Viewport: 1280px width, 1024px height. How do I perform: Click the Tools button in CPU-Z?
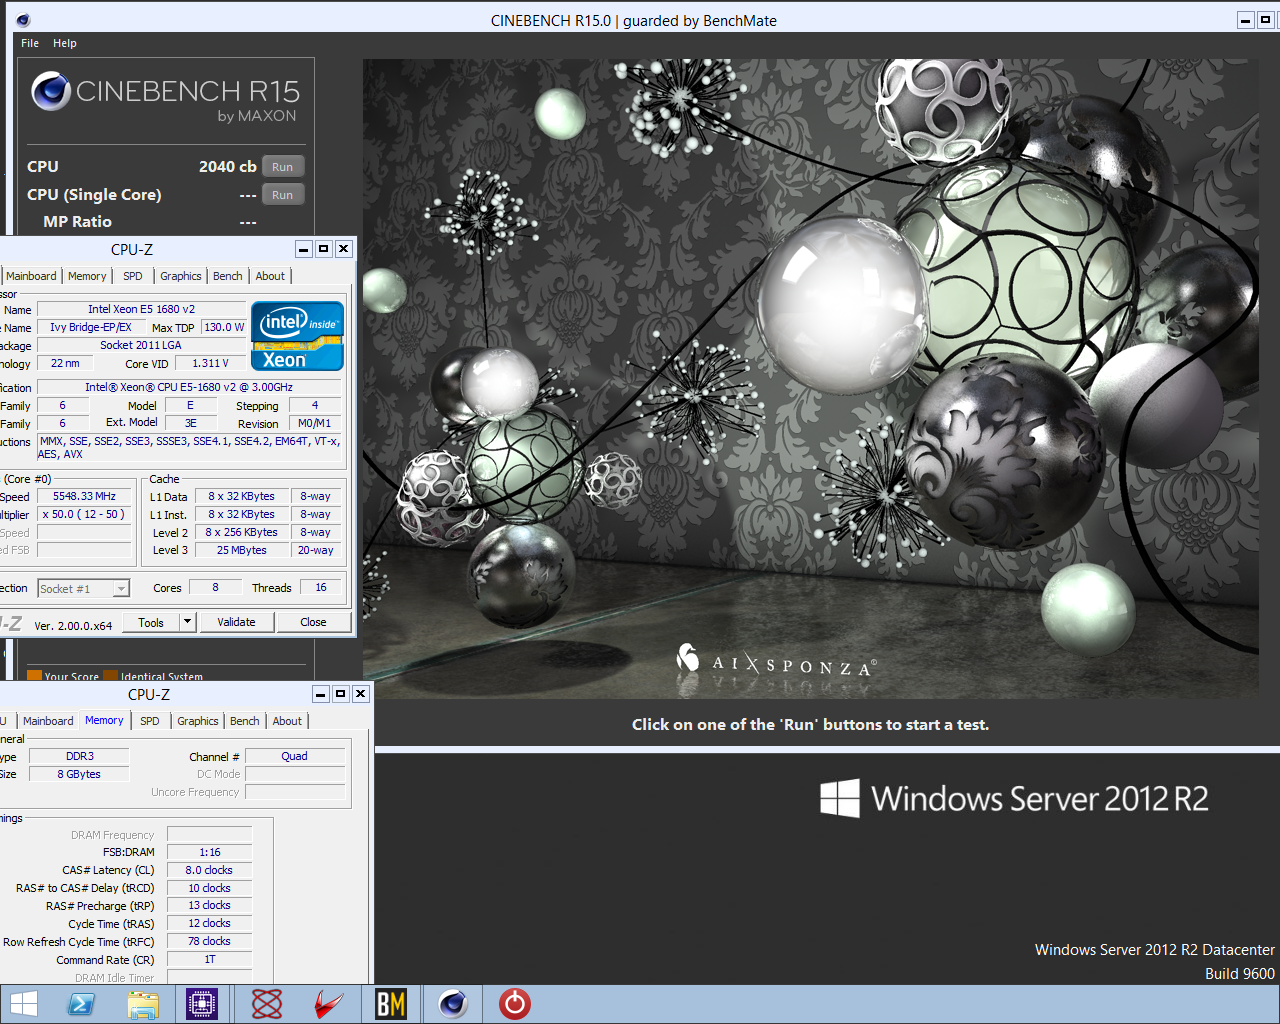pos(151,622)
